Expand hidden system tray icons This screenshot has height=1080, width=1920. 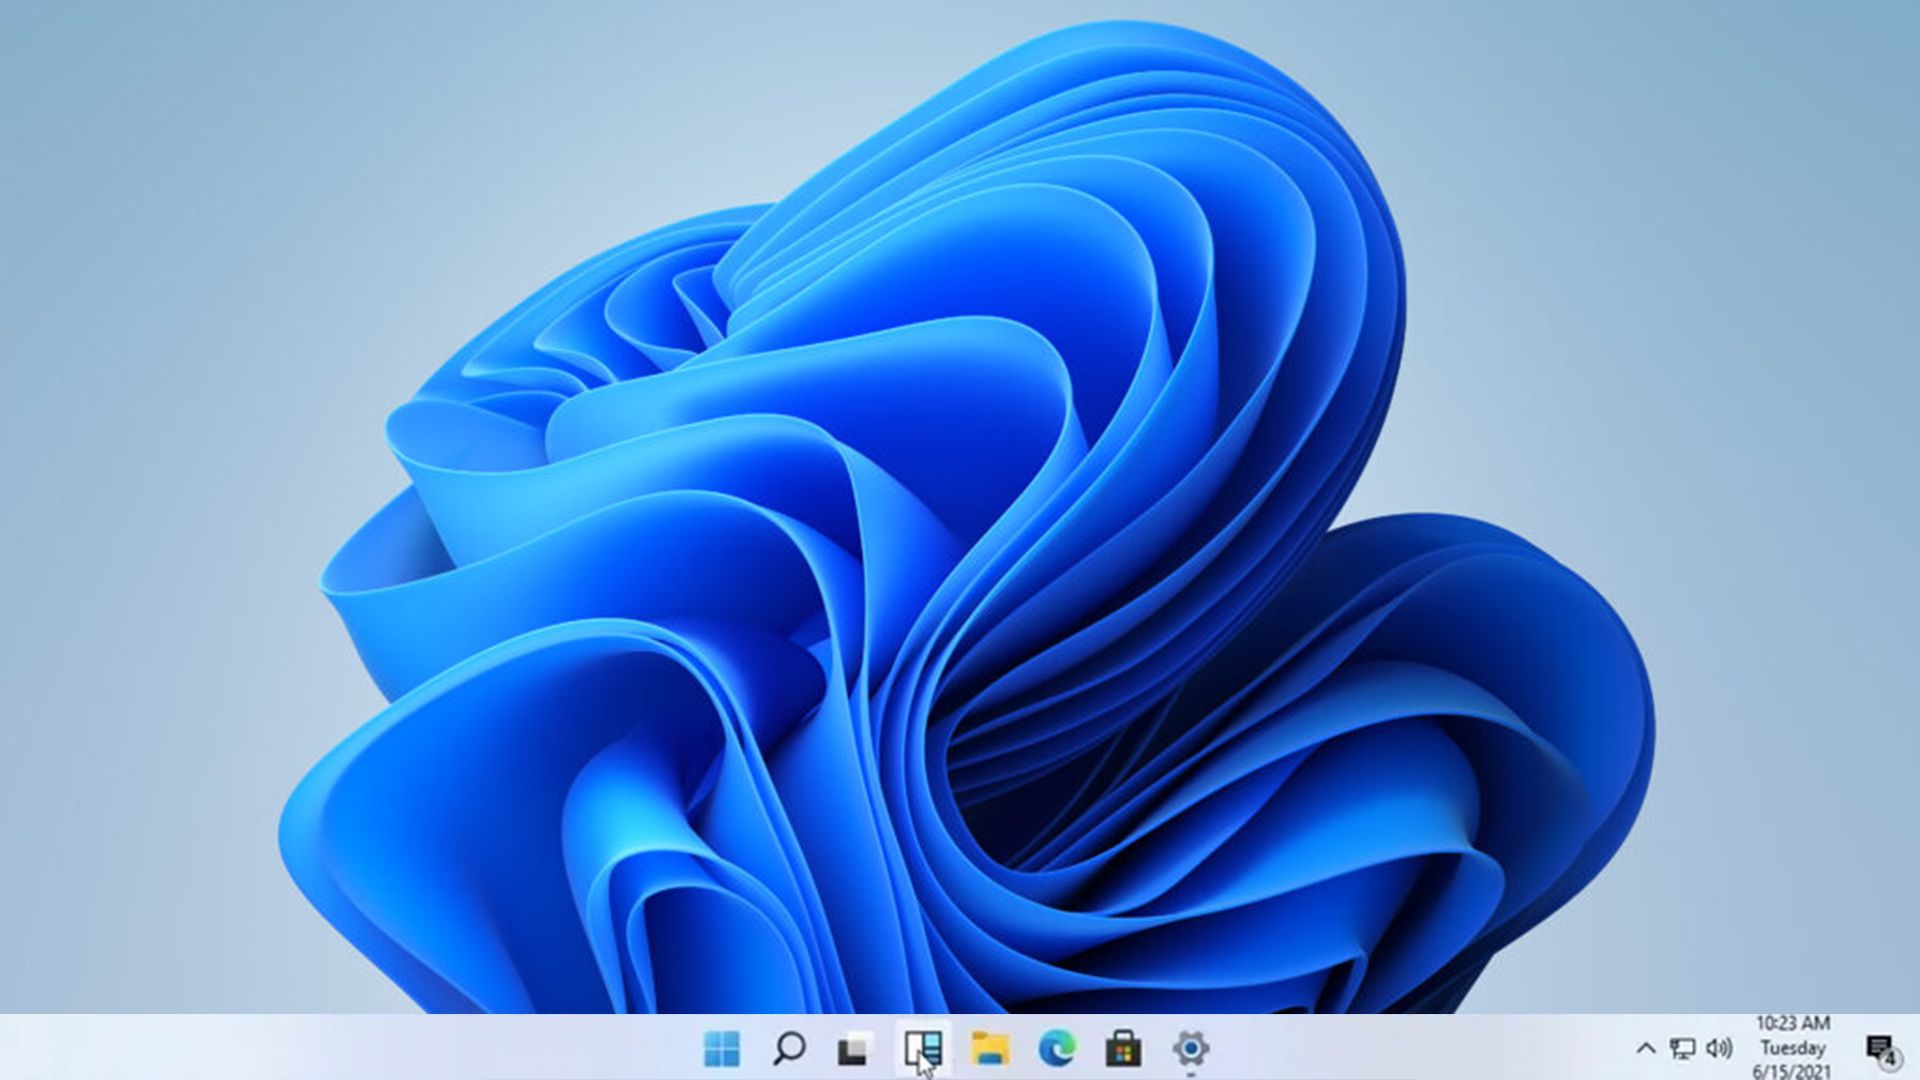click(1646, 1048)
